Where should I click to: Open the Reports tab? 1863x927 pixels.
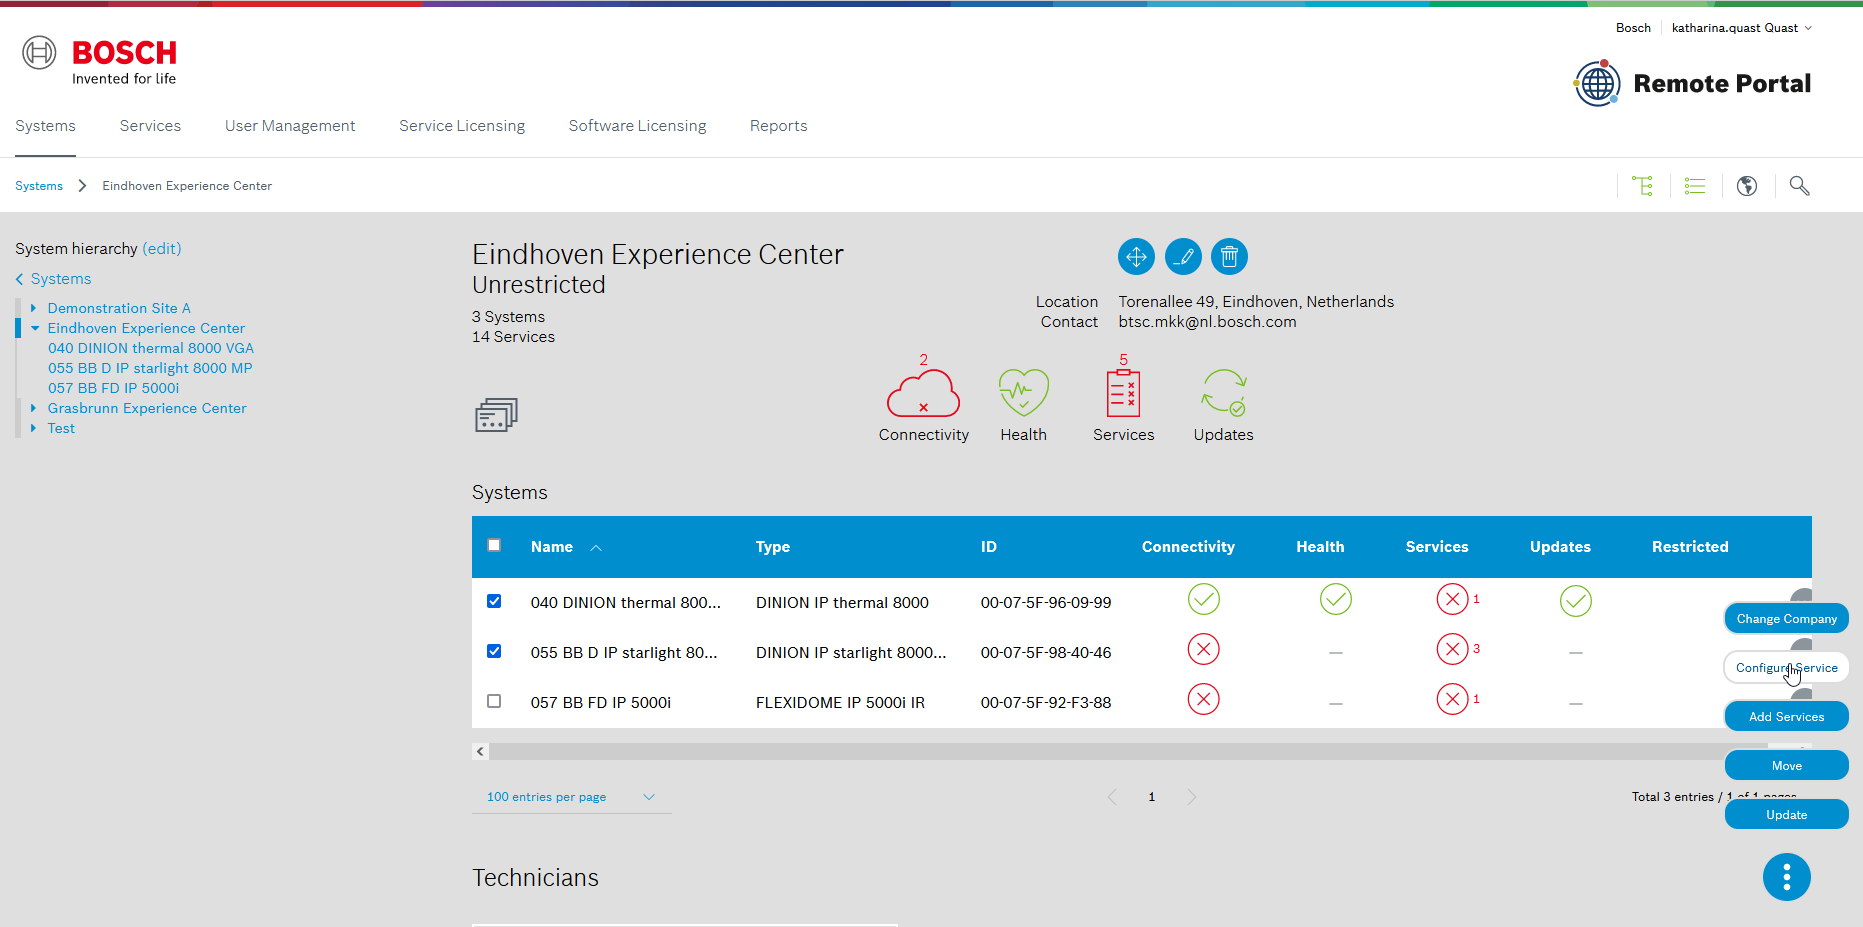(x=778, y=126)
